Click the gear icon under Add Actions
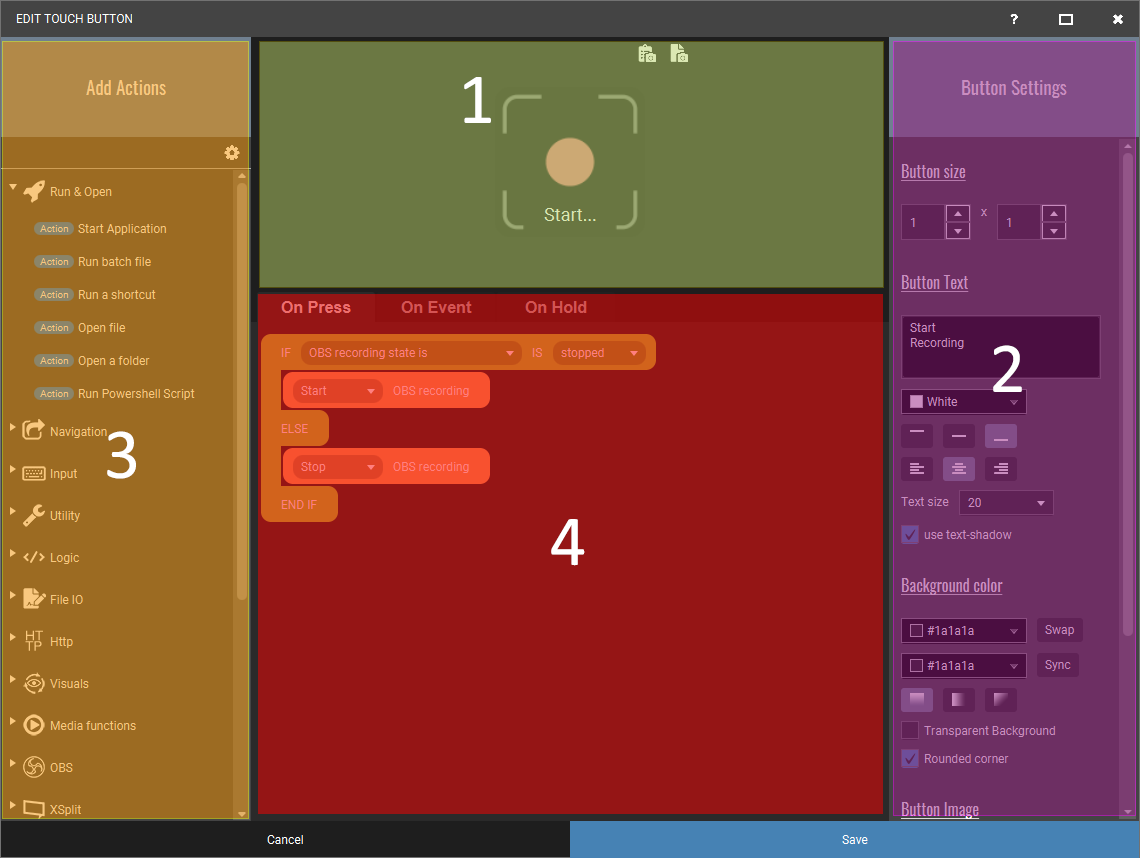Image resolution: width=1140 pixels, height=858 pixels. (232, 153)
